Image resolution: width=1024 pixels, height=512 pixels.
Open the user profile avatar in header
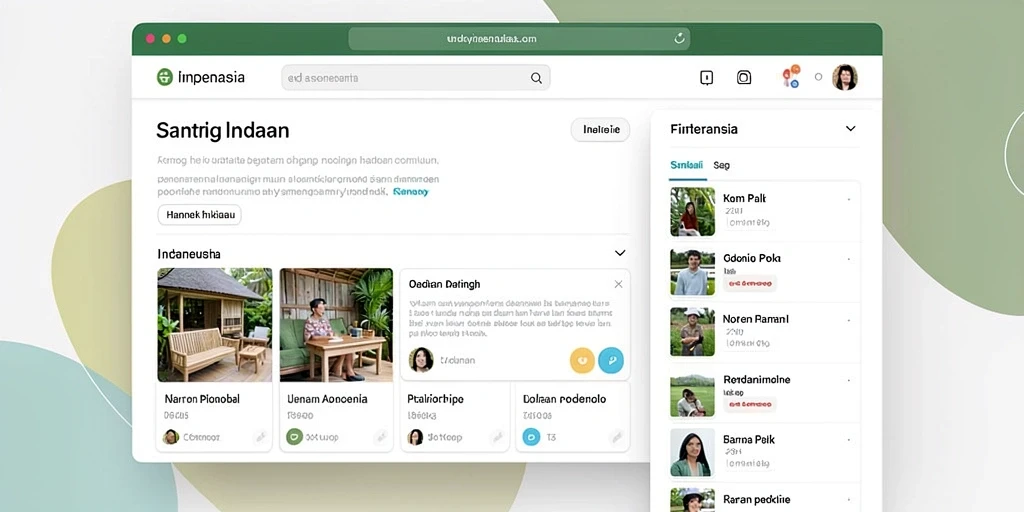[844, 77]
